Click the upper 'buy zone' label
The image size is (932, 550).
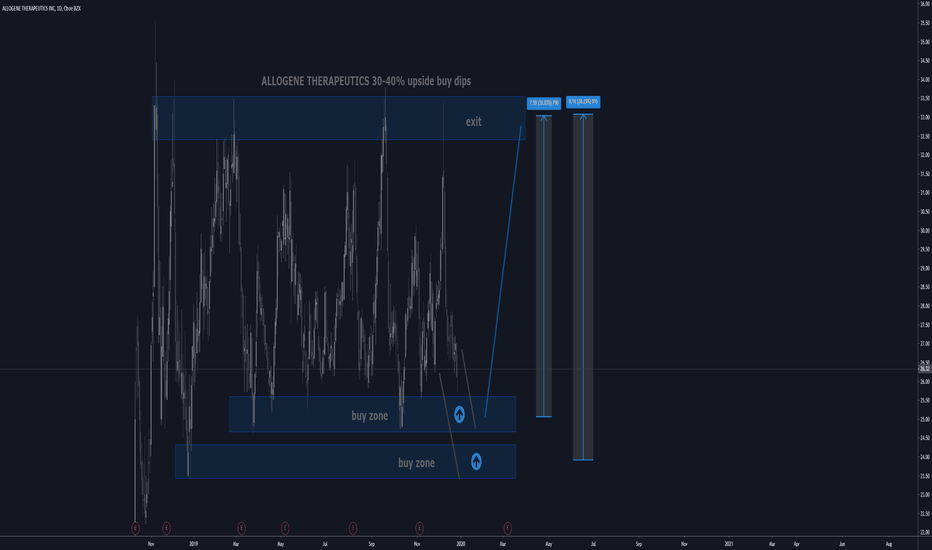pos(370,416)
